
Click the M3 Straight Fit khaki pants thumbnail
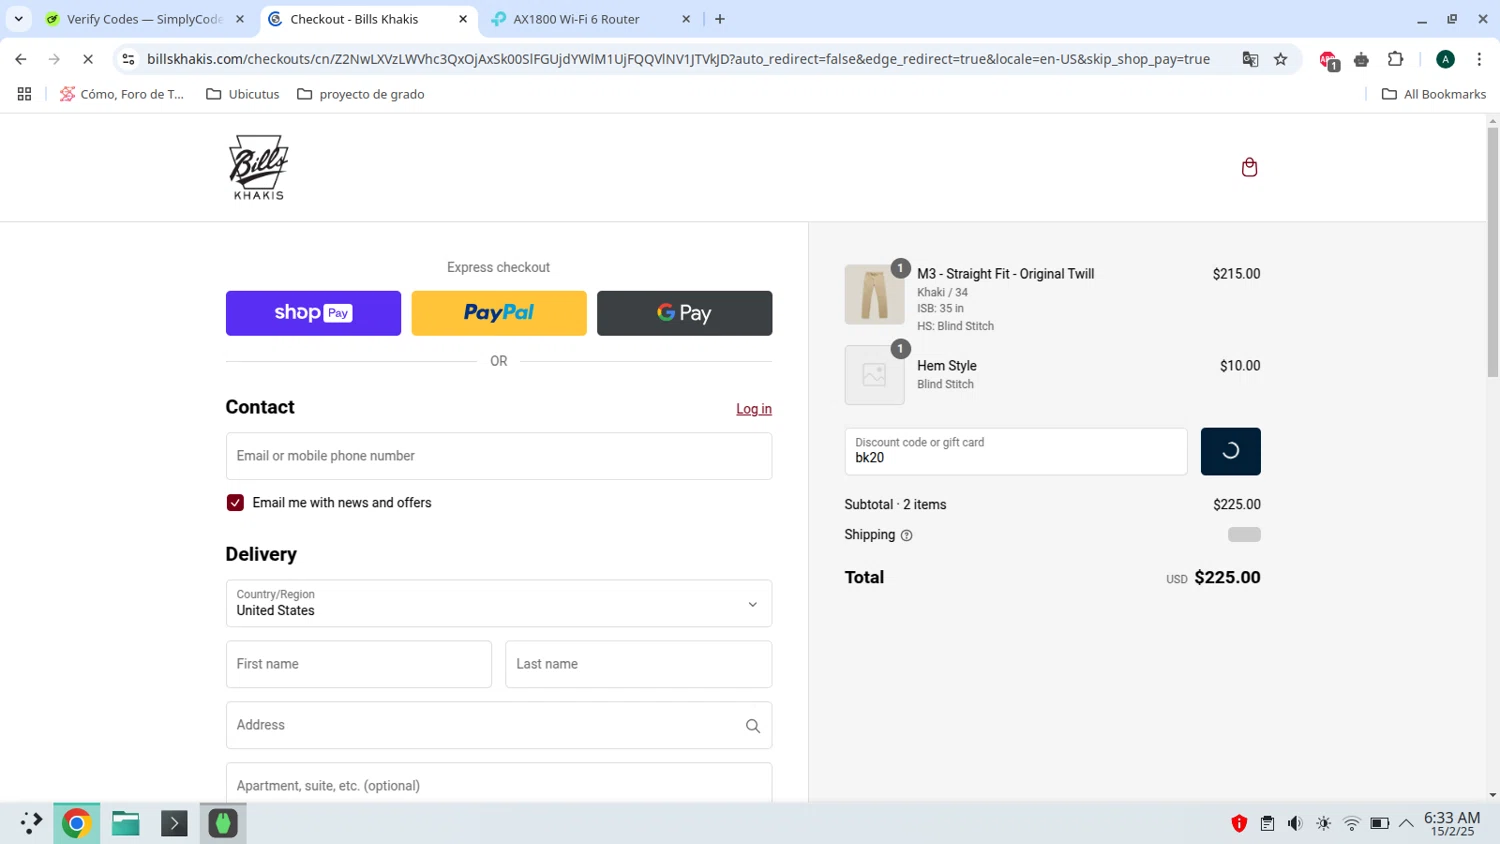point(874,295)
